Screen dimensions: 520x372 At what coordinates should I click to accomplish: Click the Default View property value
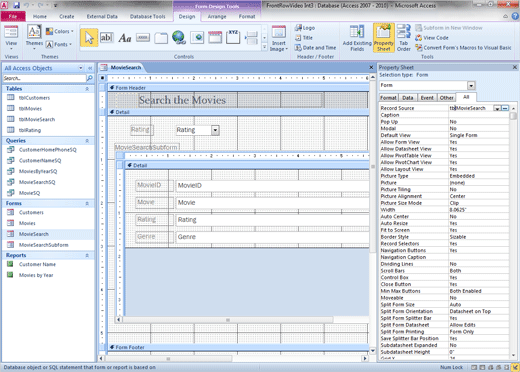pyautogui.click(x=478, y=135)
